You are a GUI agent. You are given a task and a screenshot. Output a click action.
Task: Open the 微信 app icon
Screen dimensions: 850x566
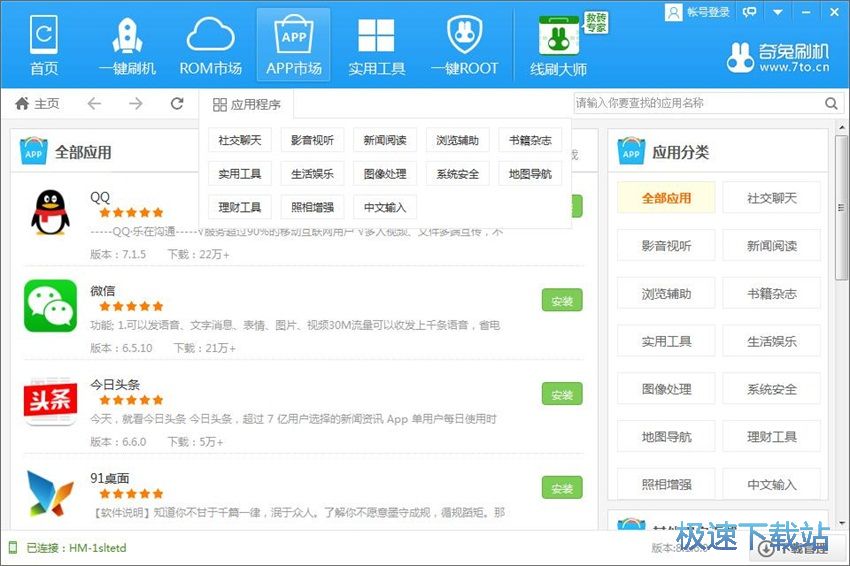coord(50,306)
